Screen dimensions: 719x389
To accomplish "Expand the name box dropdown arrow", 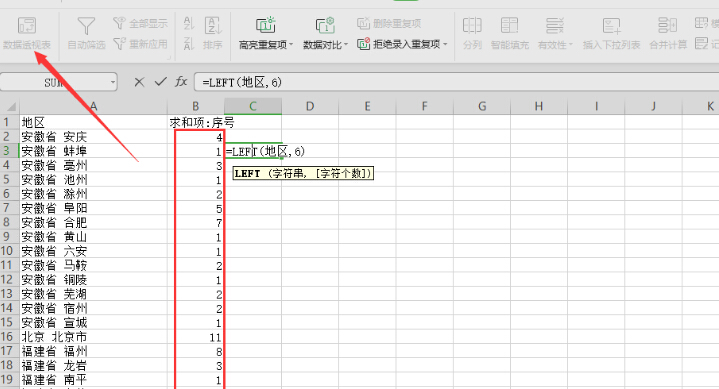I will click(x=112, y=83).
